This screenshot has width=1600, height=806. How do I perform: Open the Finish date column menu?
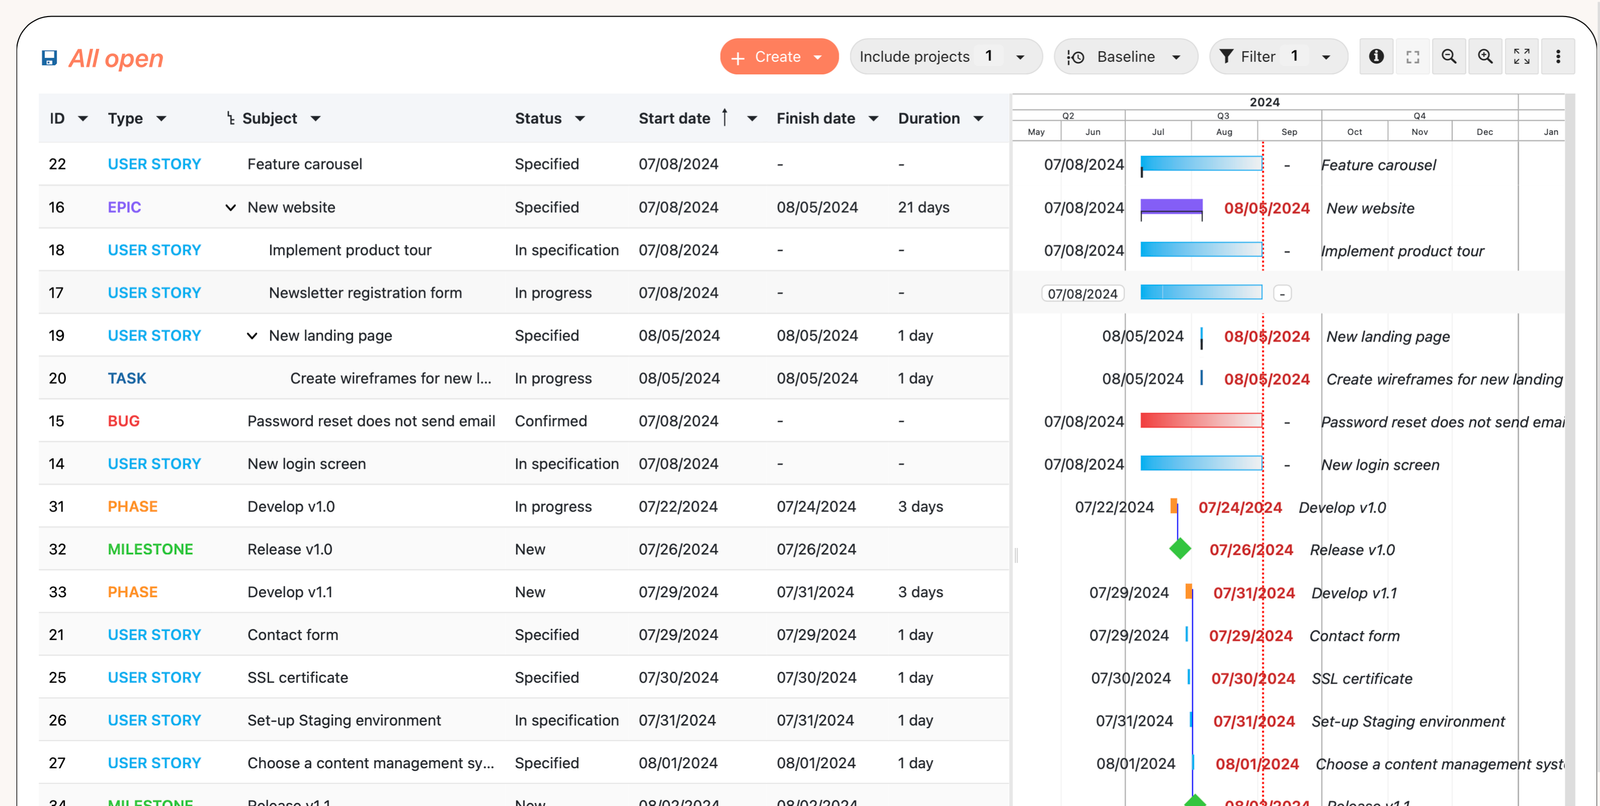(x=873, y=119)
